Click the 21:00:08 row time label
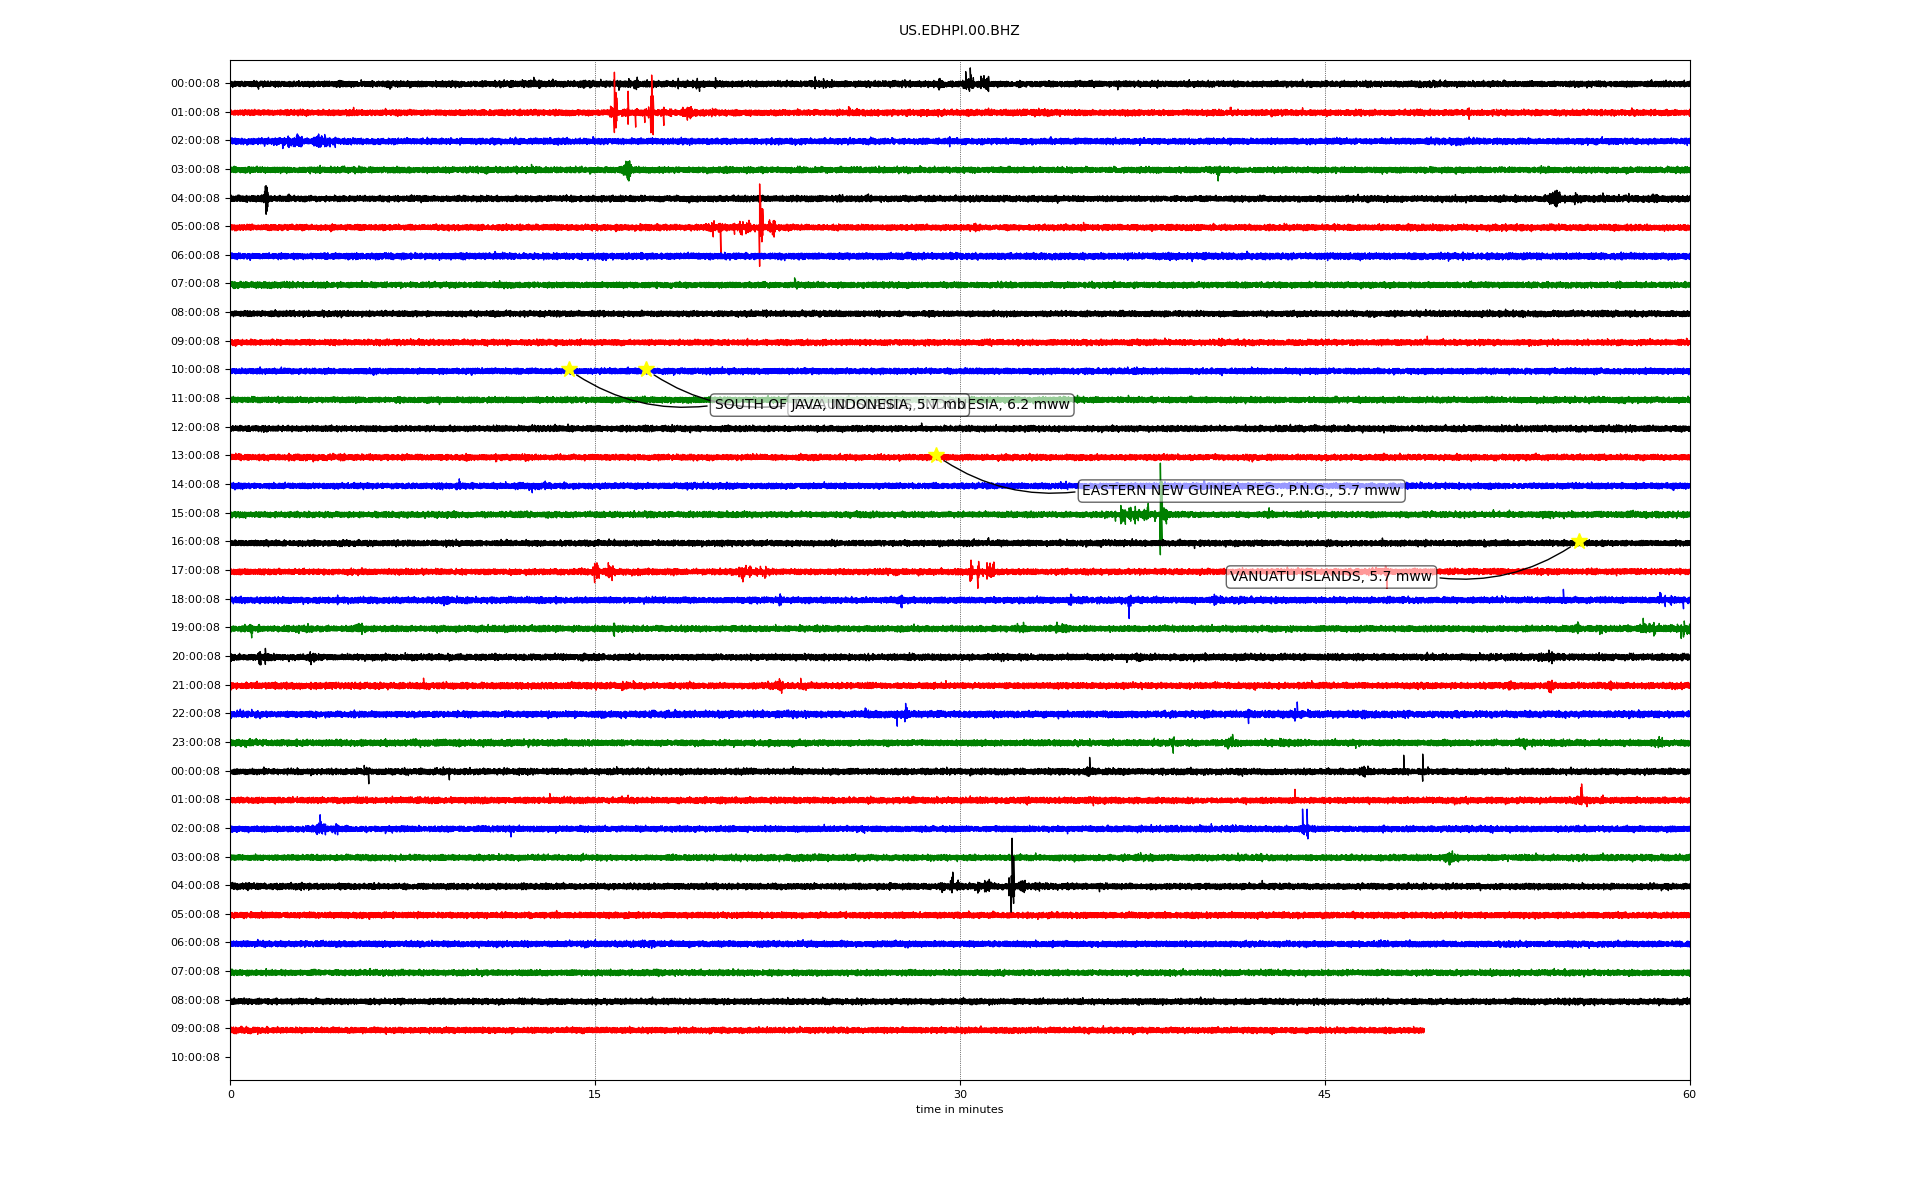1920x1200 pixels. click(x=195, y=686)
